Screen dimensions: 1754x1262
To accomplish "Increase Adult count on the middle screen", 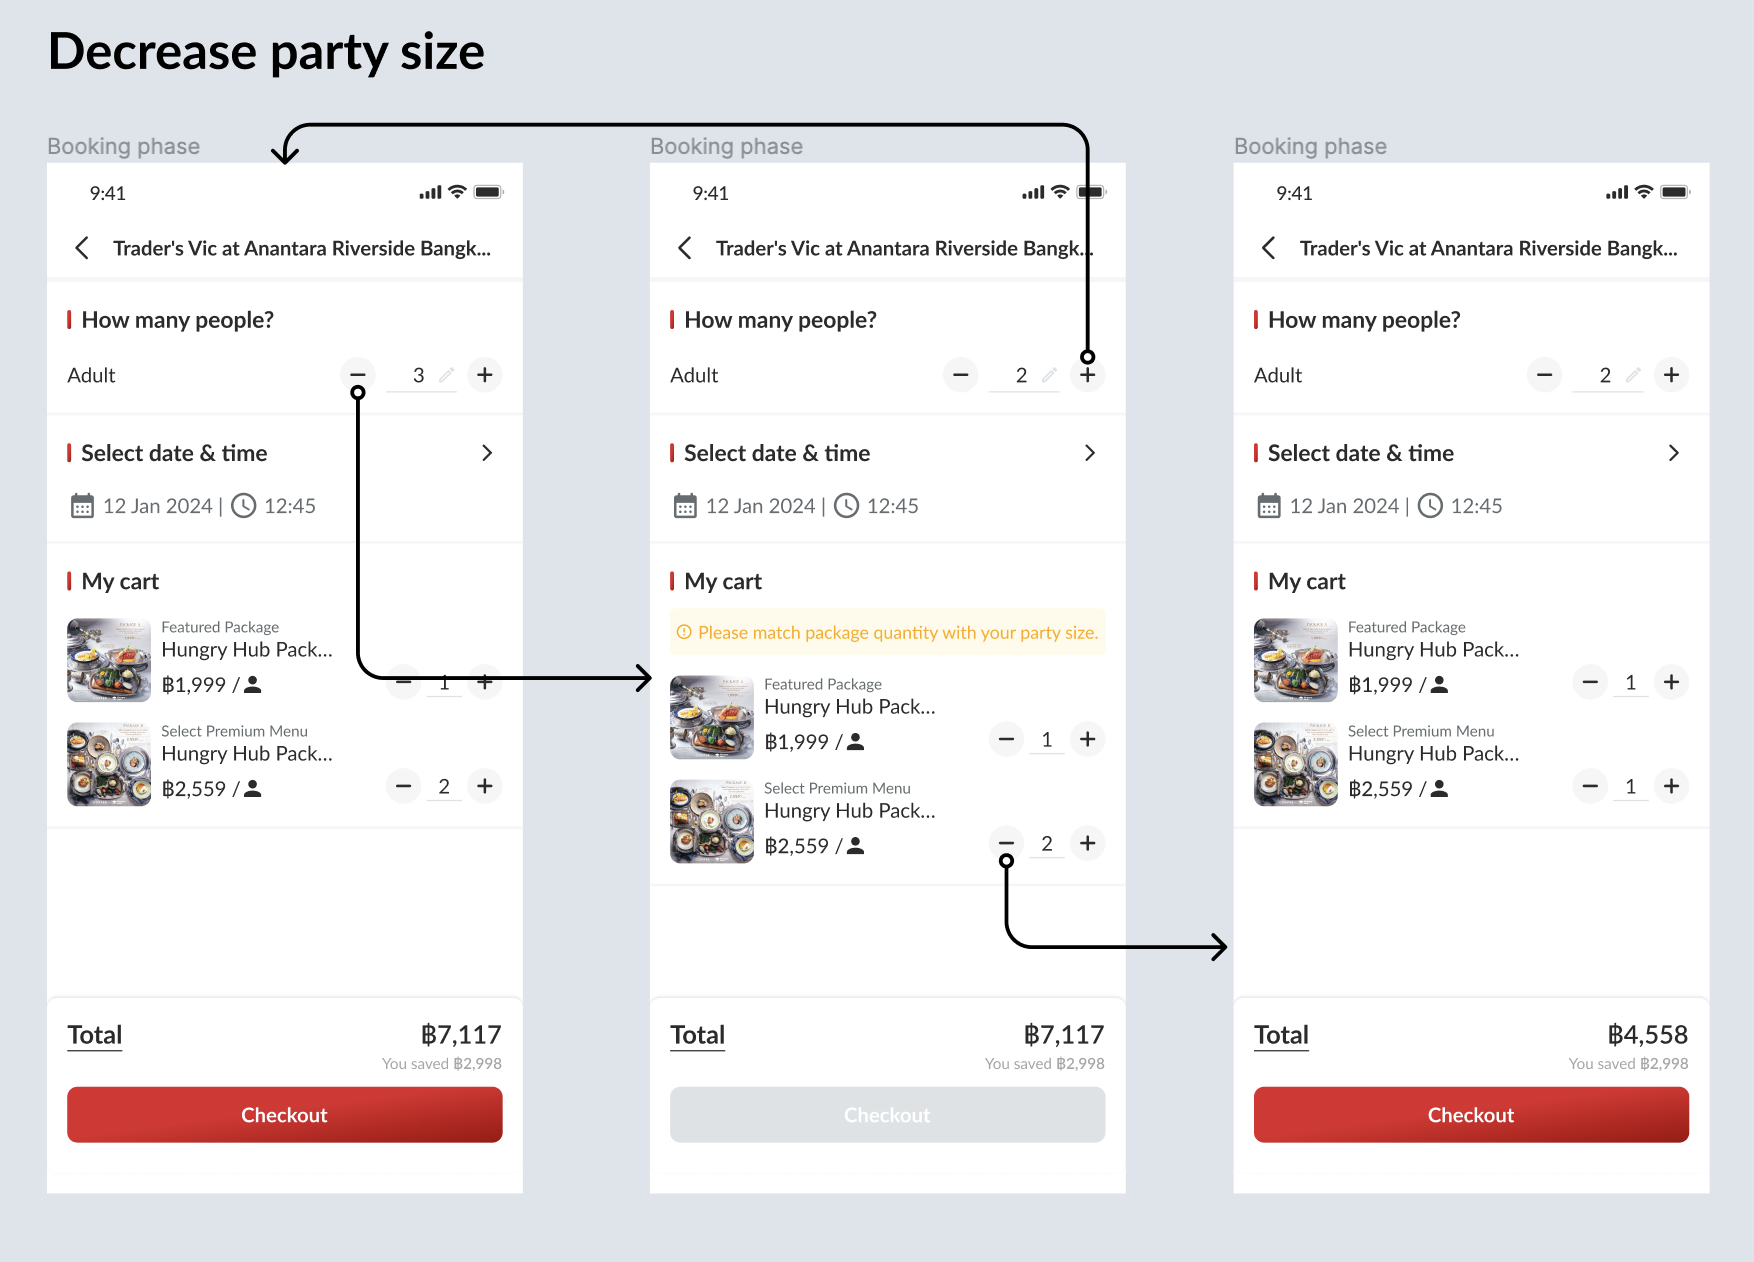I will 1088,375.
